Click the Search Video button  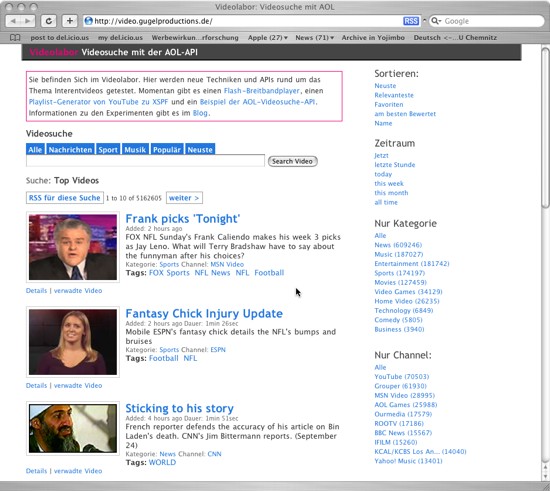[293, 161]
